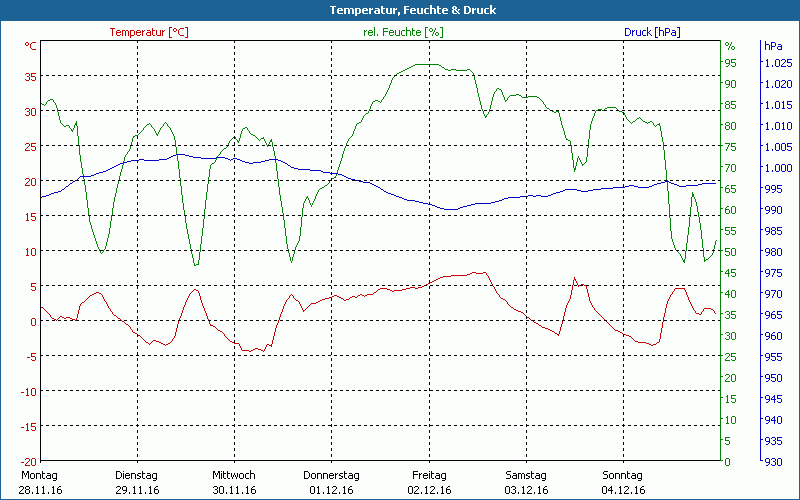Screen dimensions: 800x500
Task: Click the '25' temperature axis tick
Action: point(31,146)
